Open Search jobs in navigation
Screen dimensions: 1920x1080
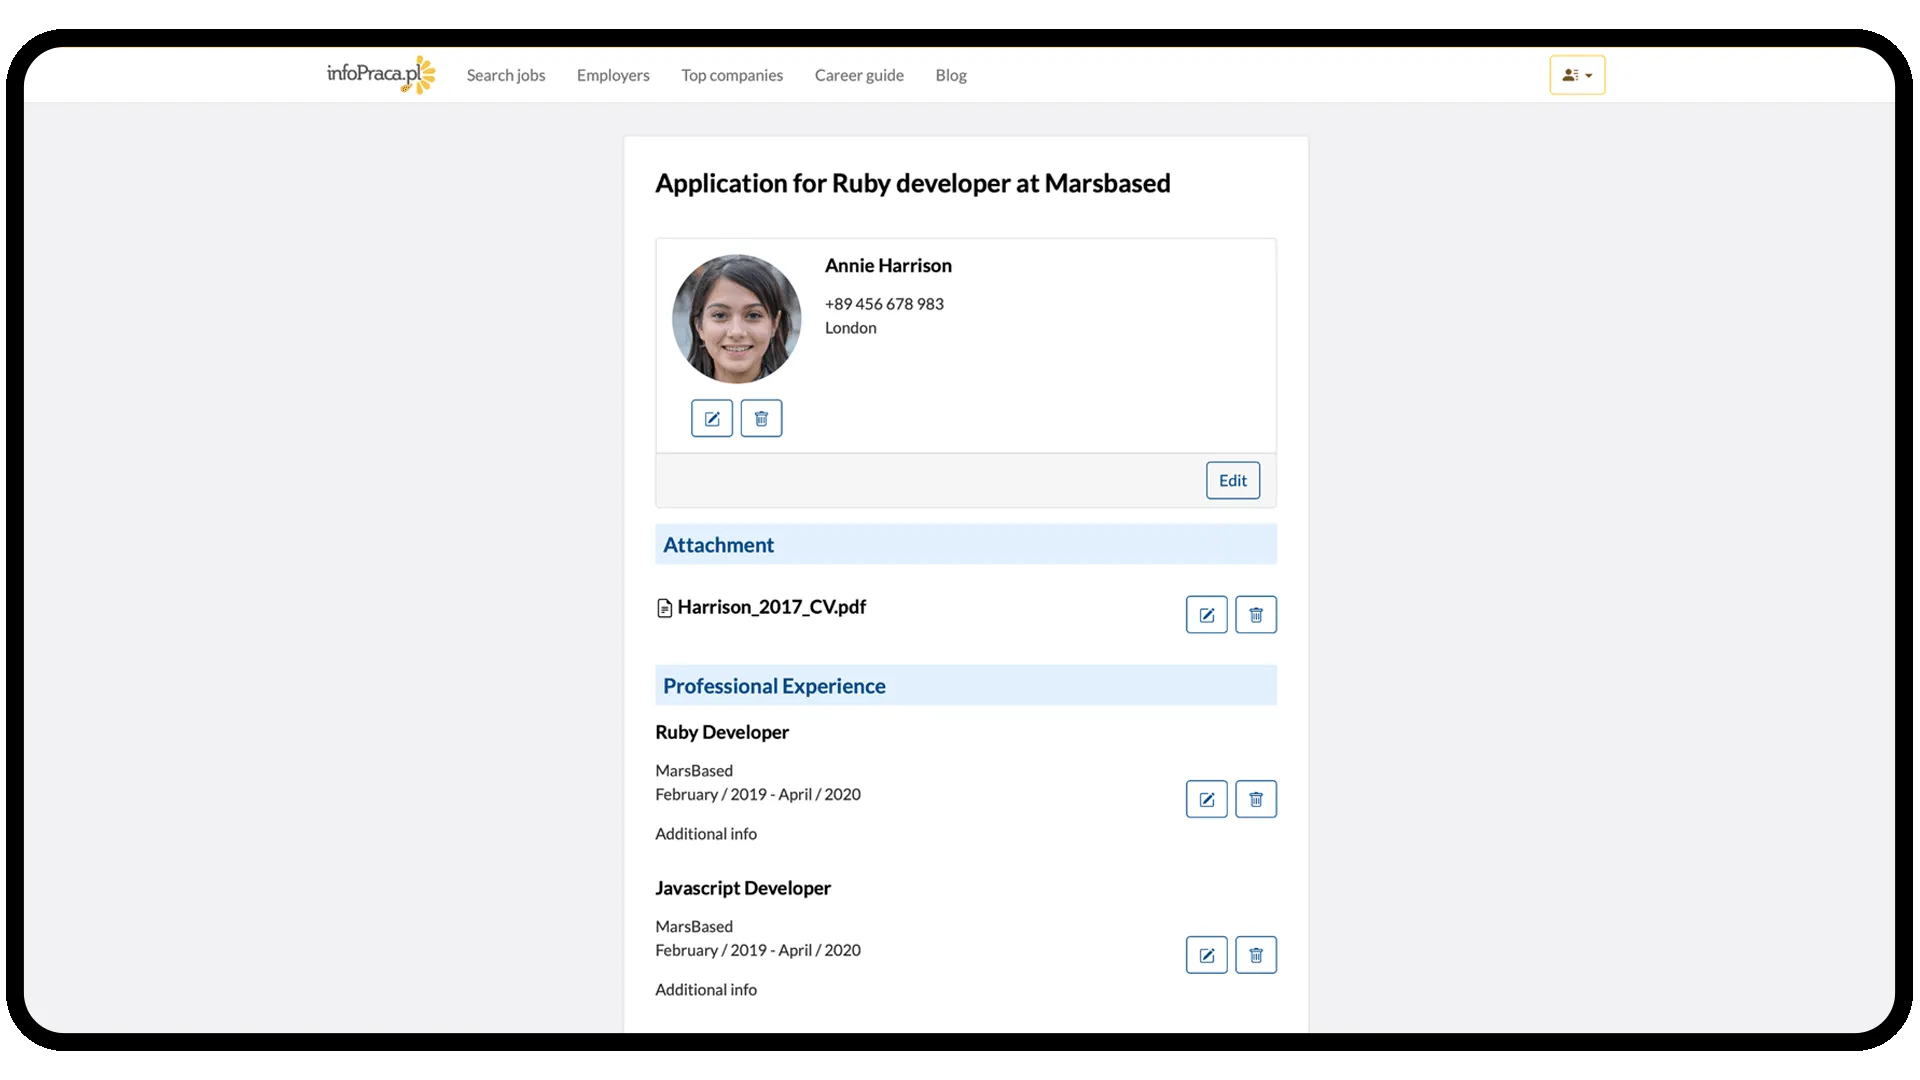[x=506, y=75]
